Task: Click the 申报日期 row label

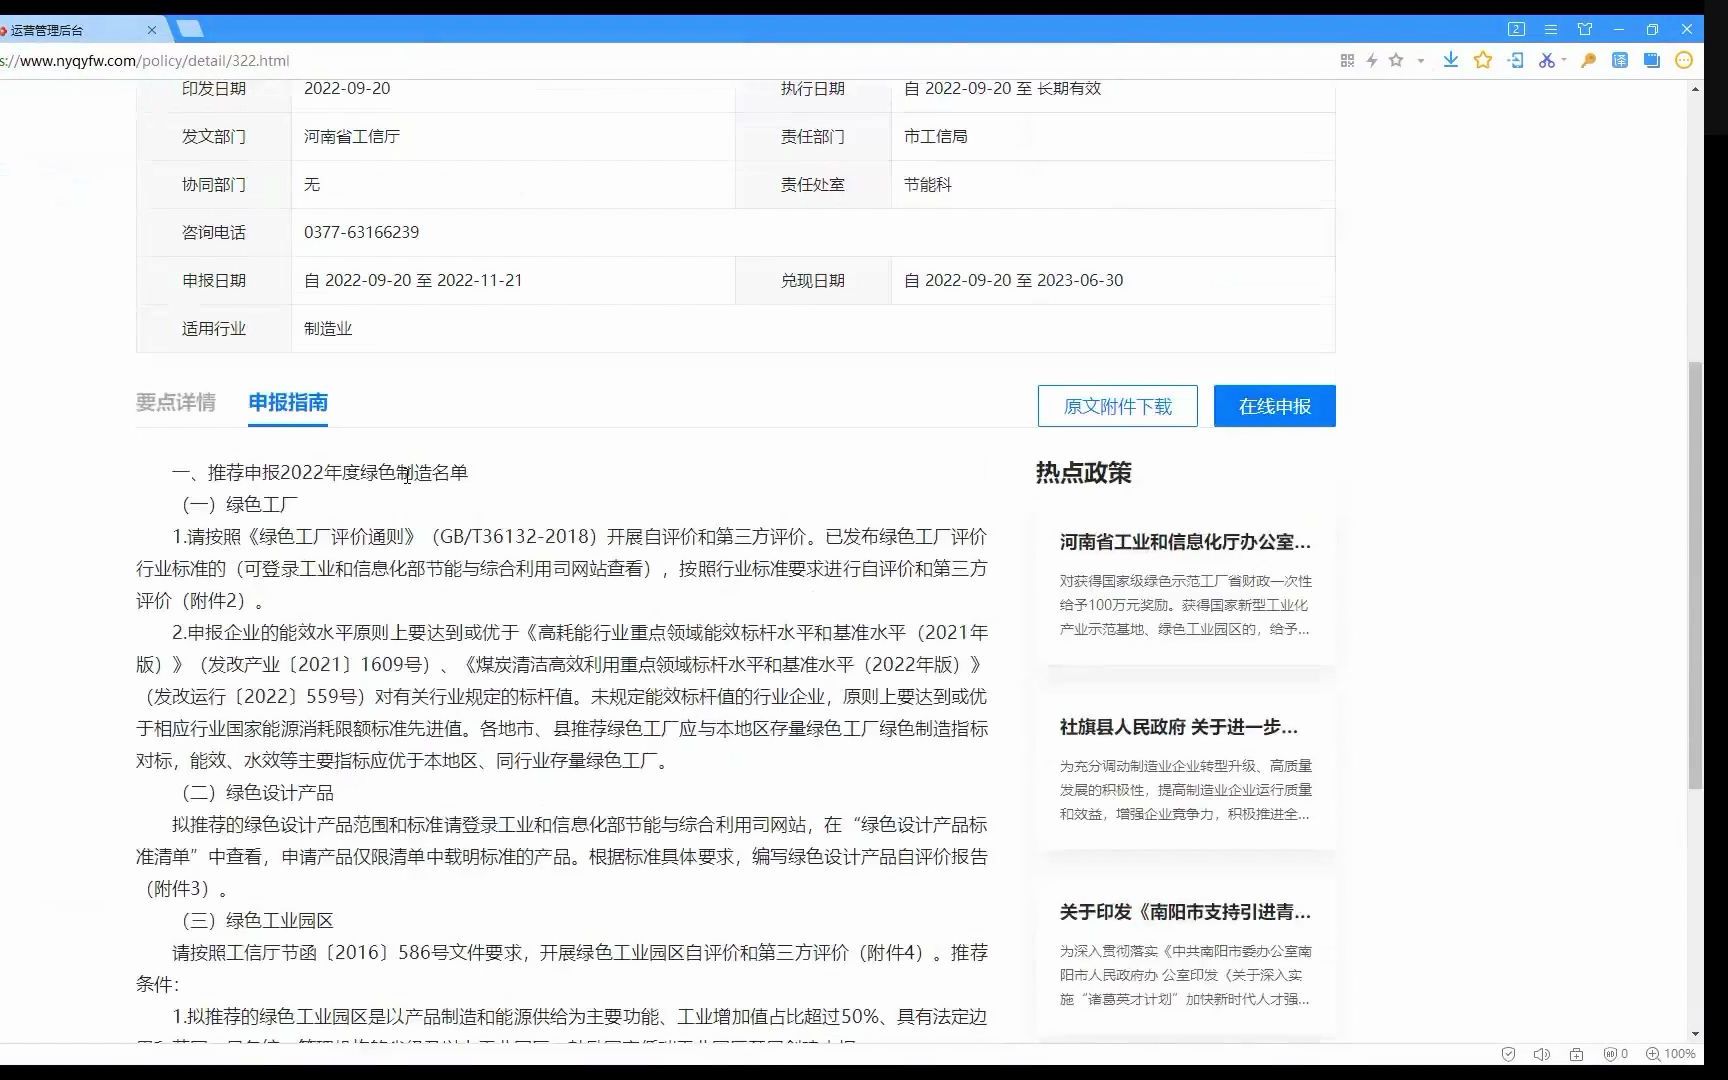Action: 214,280
